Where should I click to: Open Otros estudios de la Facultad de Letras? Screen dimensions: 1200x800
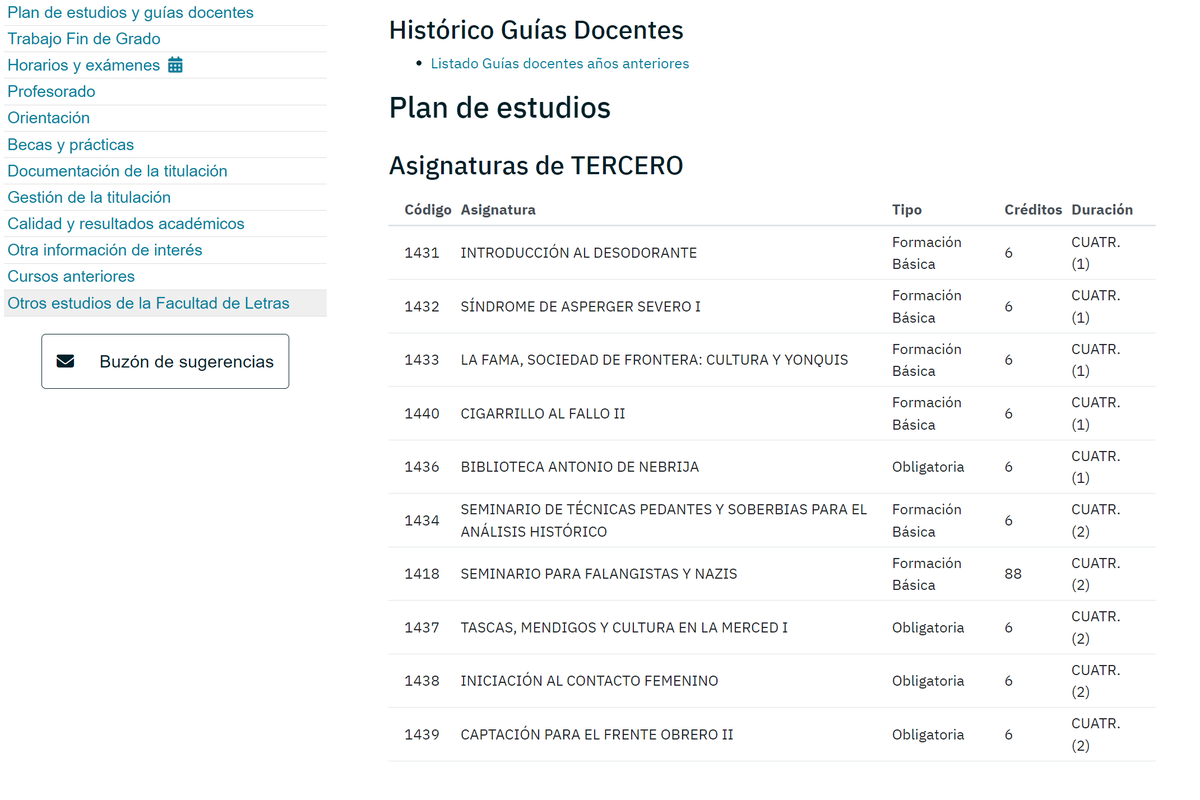(x=148, y=303)
